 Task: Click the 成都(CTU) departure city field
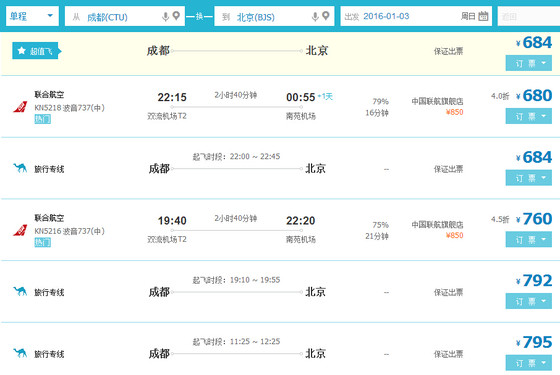(125, 16)
